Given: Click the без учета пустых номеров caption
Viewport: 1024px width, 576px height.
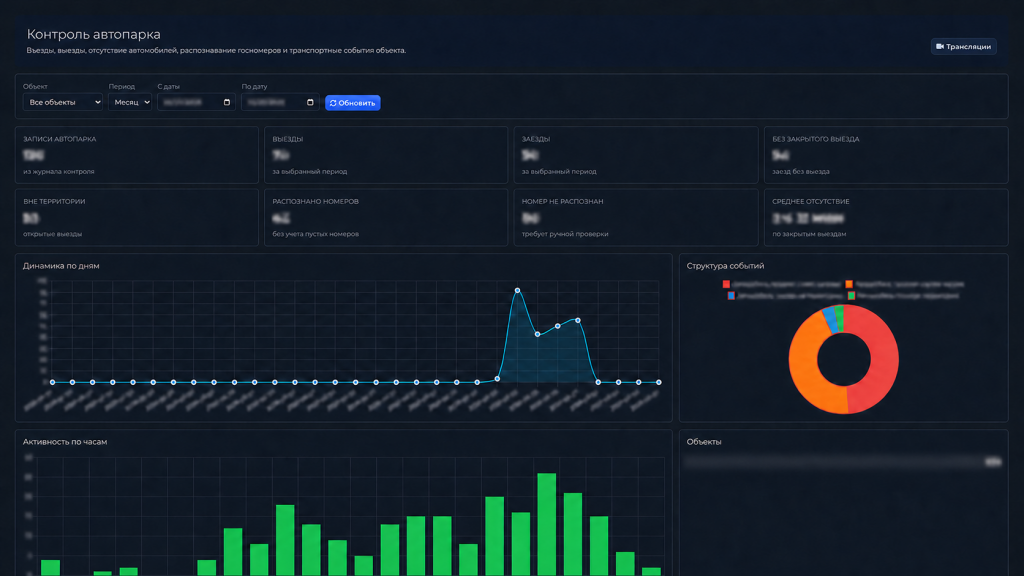Looking at the screenshot, I should point(315,234).
